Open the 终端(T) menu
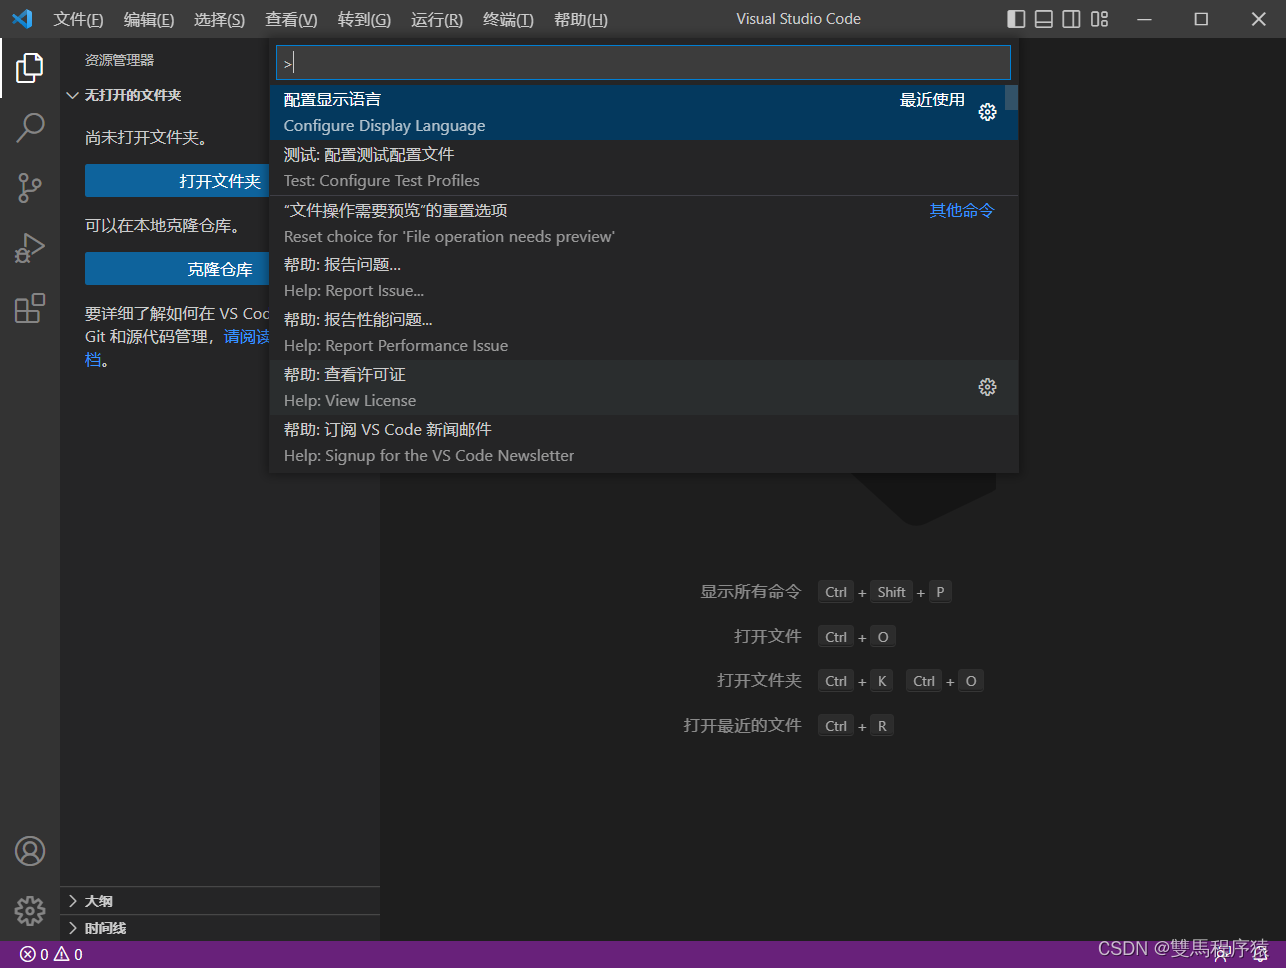Image resolution: width=1286 pixels, height=968 pixels. pos(508,19)
